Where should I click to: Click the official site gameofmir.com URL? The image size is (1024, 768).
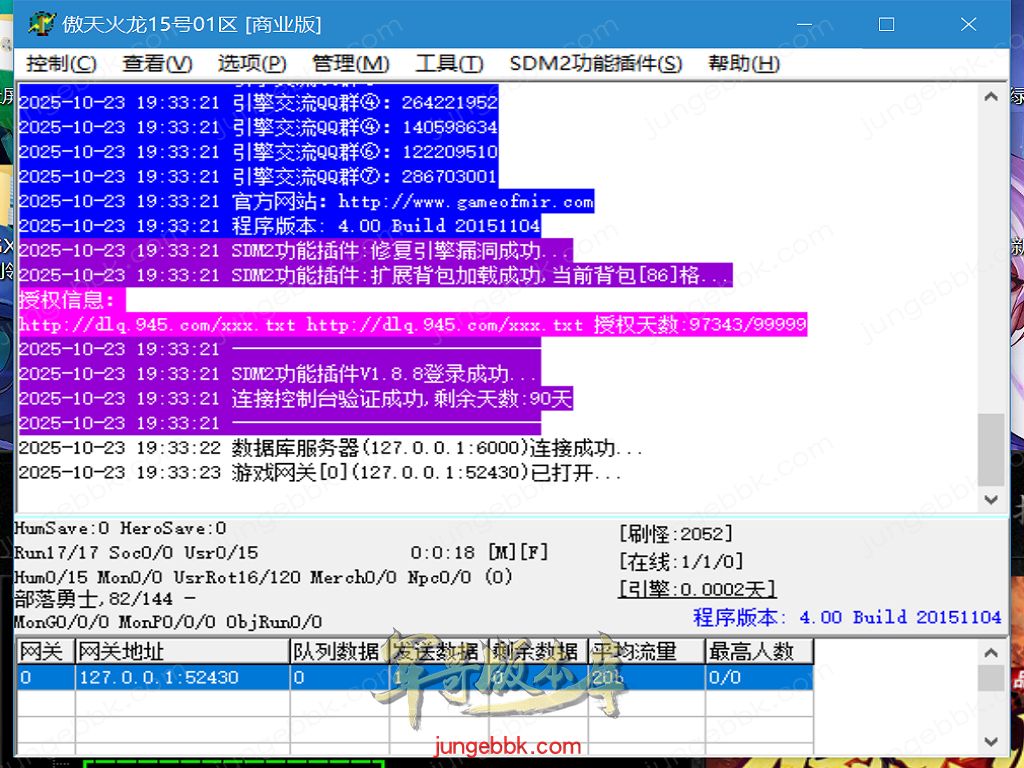465,201
